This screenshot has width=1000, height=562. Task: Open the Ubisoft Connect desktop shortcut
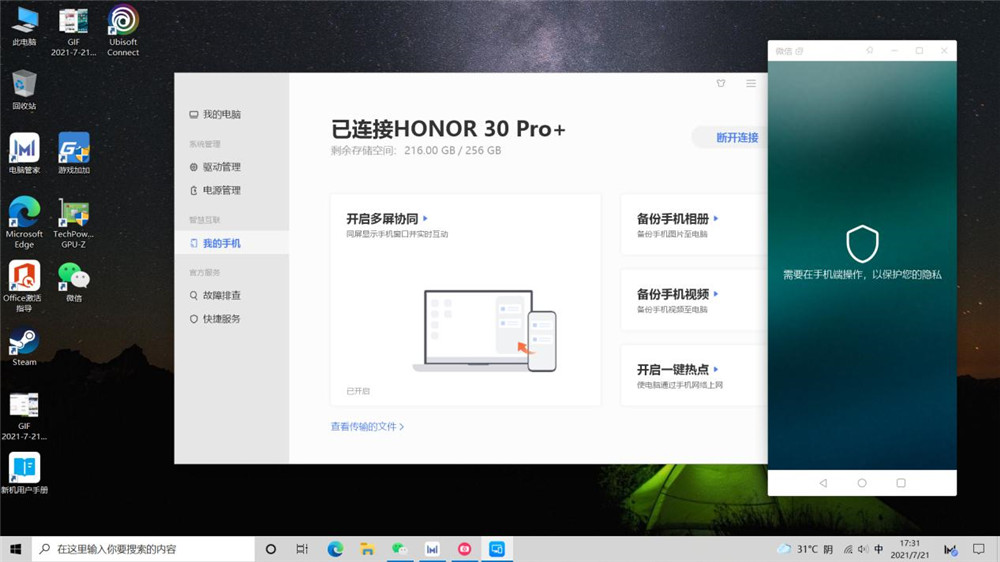[x=122, y=30]
